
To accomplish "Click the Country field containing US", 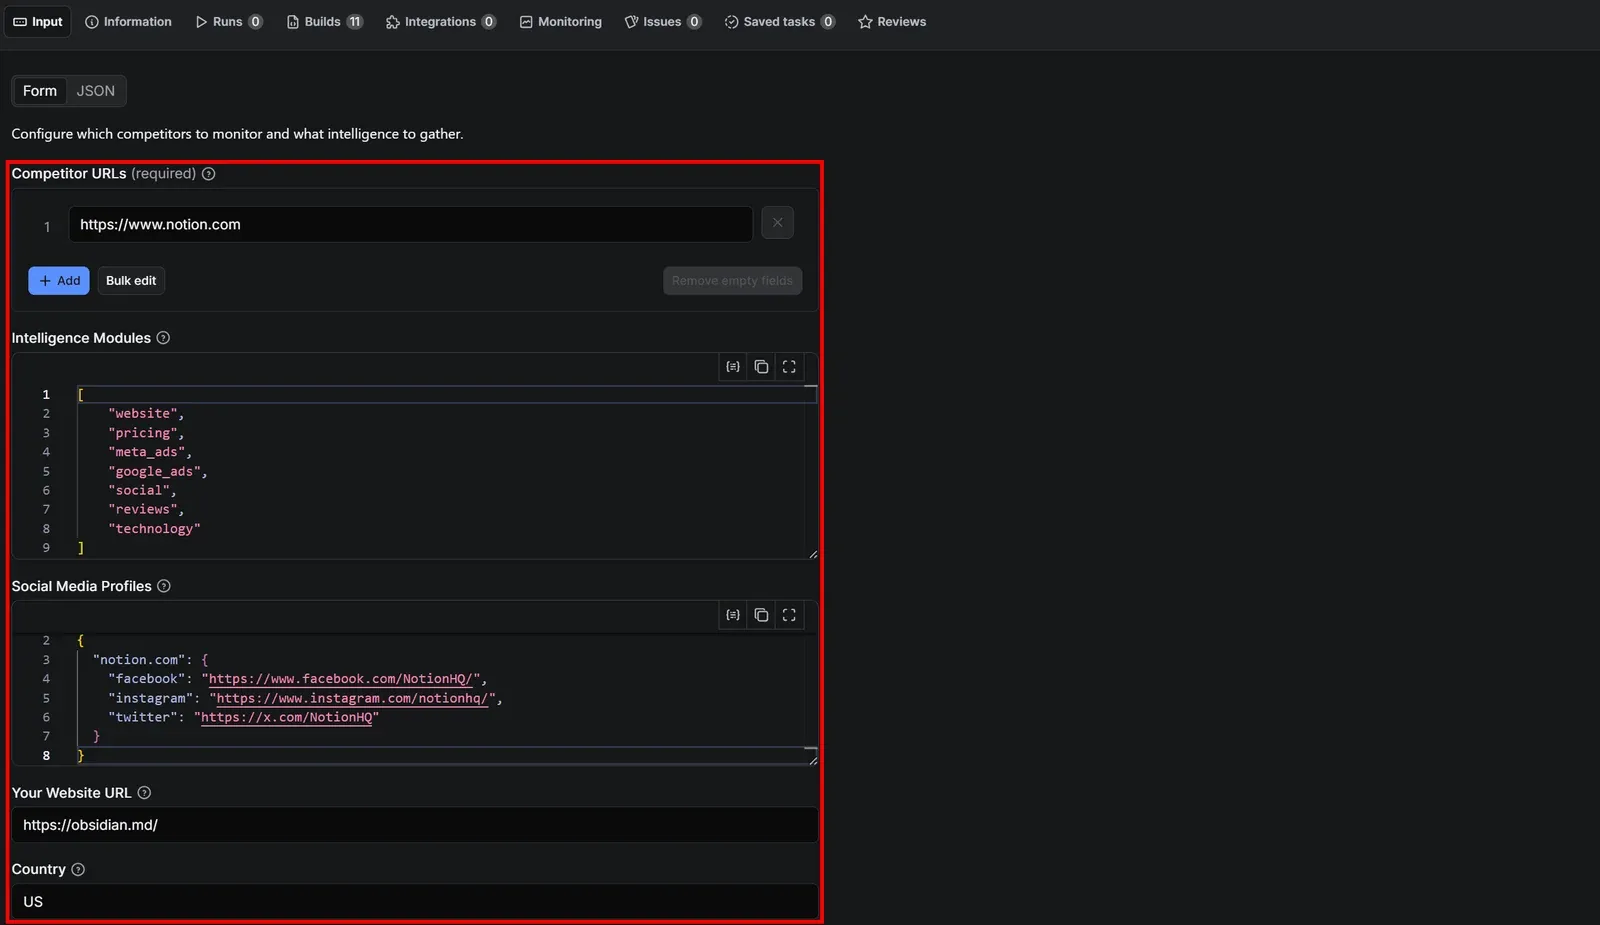I will [415, 902].
